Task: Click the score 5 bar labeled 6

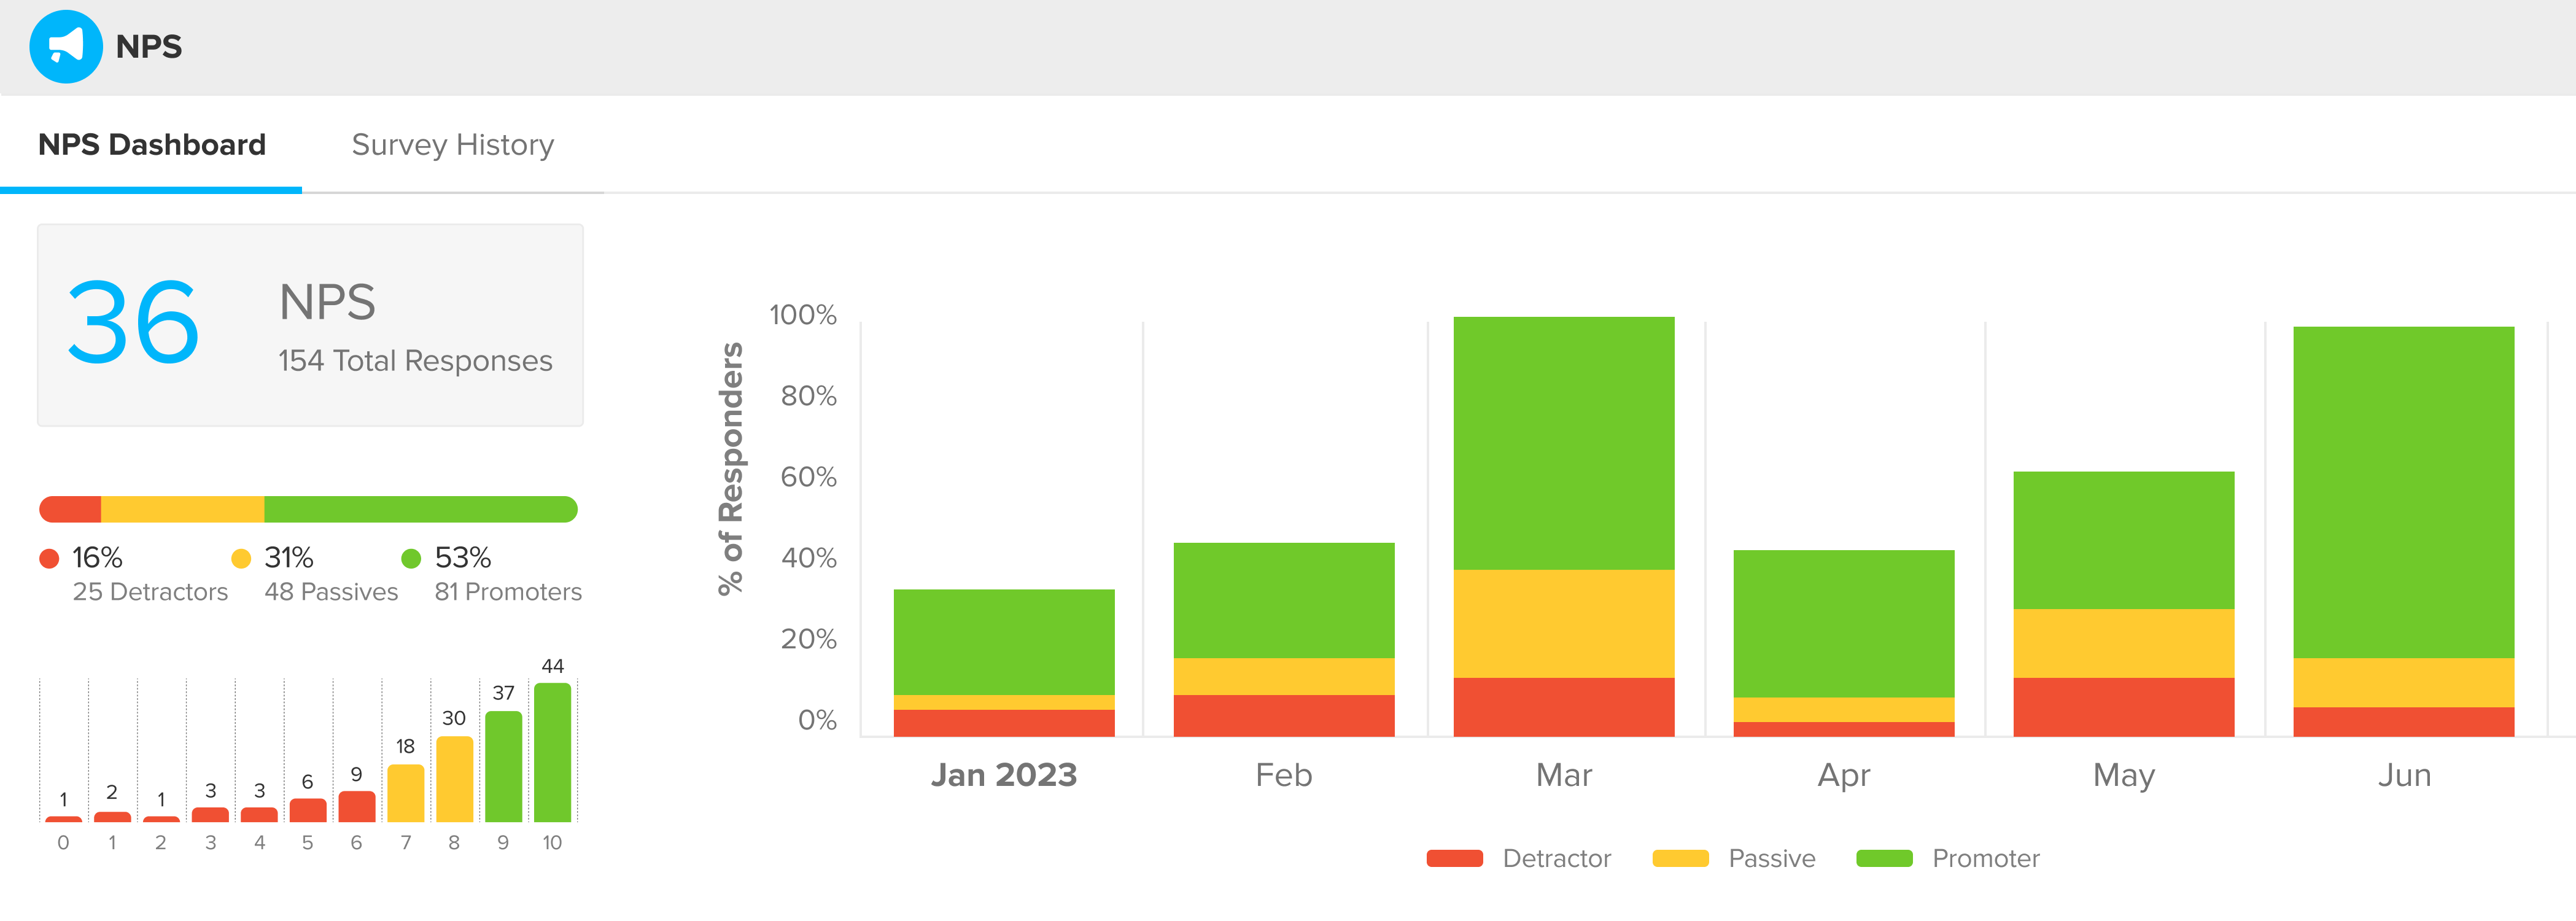Action: tap(308, 810)
